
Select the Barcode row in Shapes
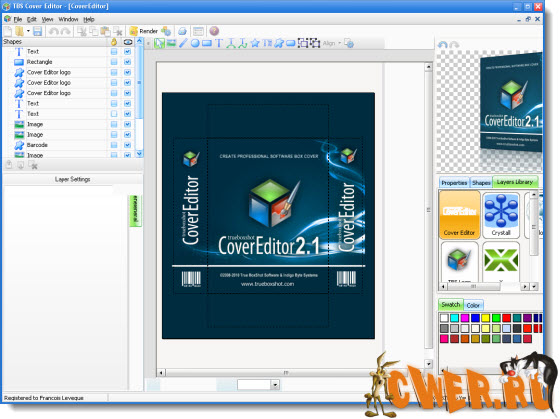click(68, 145)
